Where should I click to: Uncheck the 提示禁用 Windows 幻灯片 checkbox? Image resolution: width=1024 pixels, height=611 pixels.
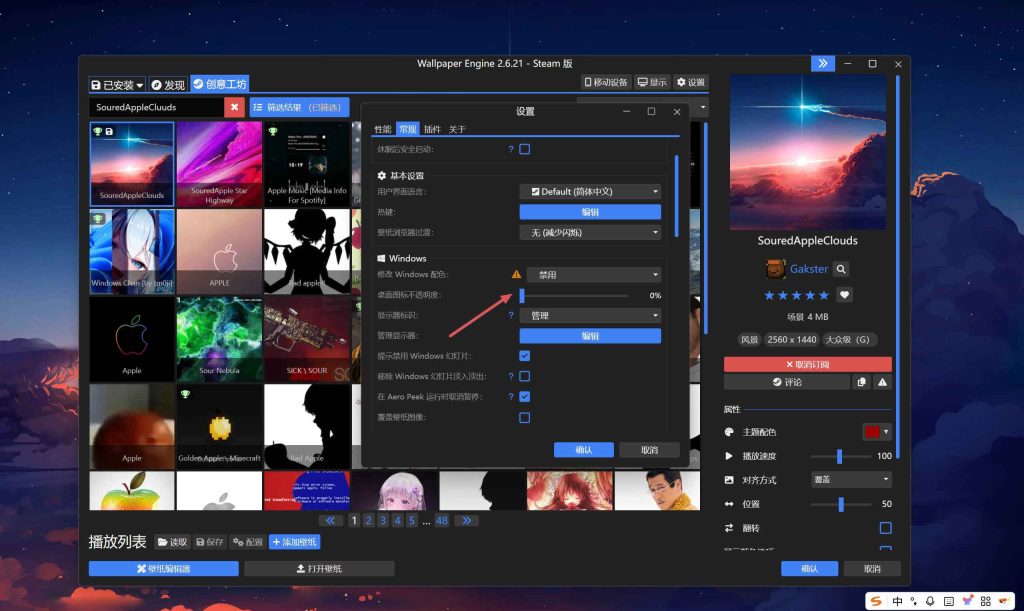point(524,356)
